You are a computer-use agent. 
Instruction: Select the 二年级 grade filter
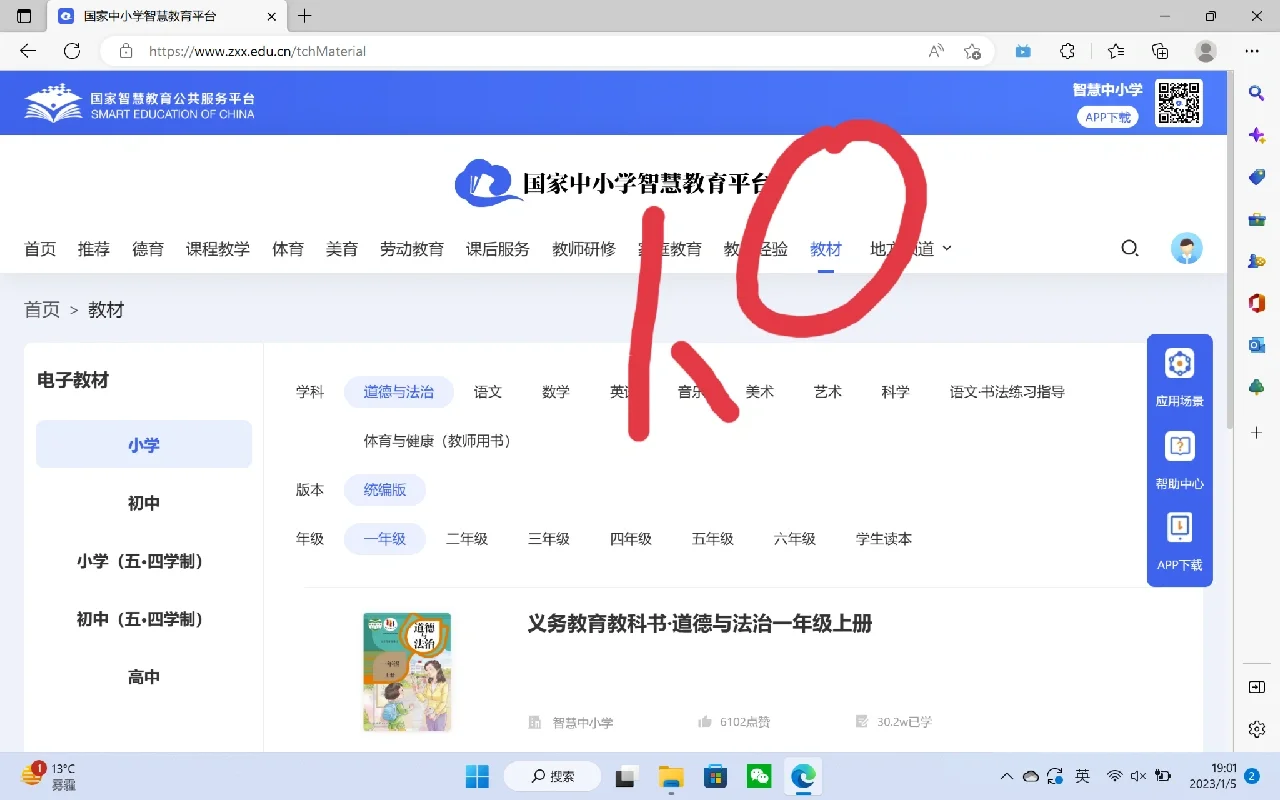pos(467,539)
